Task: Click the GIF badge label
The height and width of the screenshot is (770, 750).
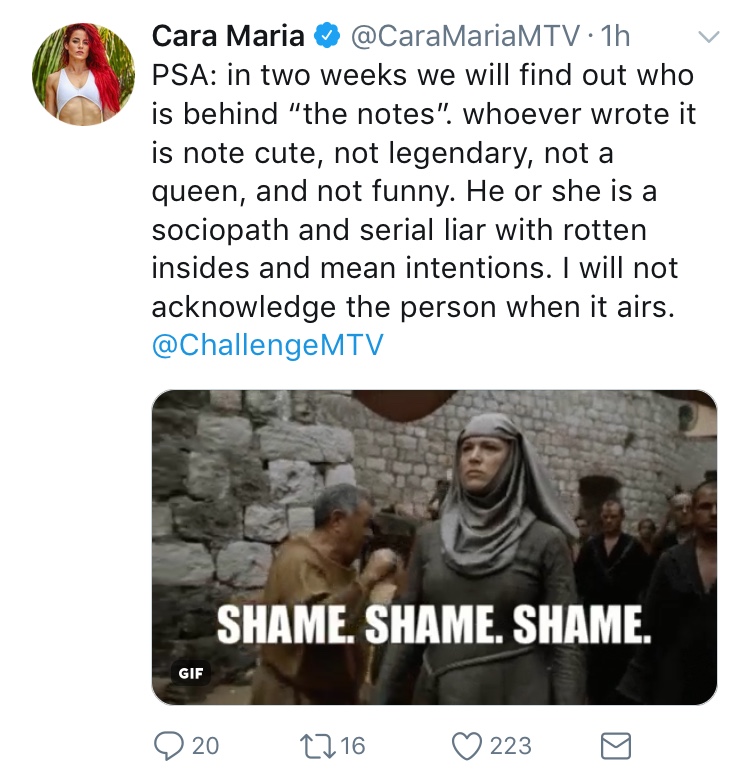Action: tap(191, 673)
